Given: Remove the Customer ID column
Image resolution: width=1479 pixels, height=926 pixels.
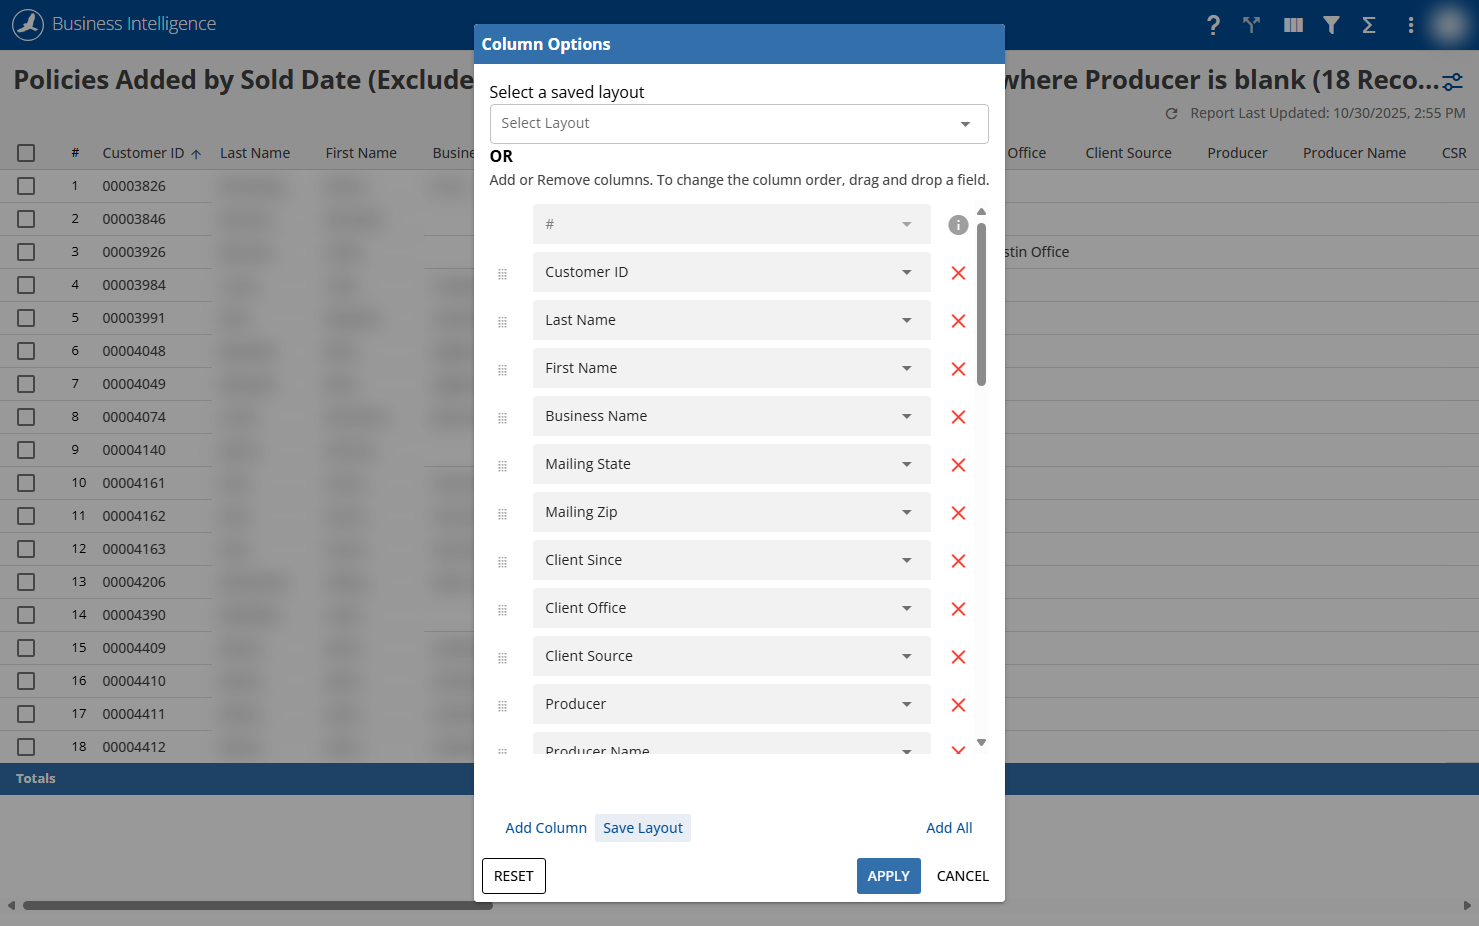Looking at the screenshot, I should tap(958, 273).
